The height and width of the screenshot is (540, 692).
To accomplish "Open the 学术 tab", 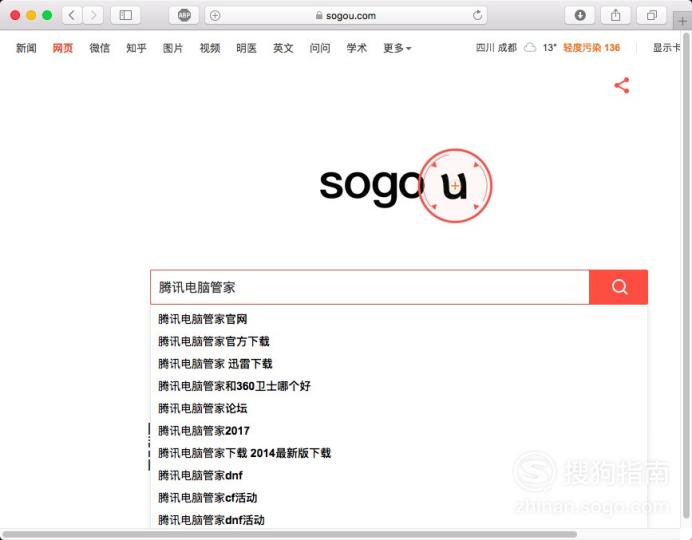I will pyautogui.click(x=357, y=48).
